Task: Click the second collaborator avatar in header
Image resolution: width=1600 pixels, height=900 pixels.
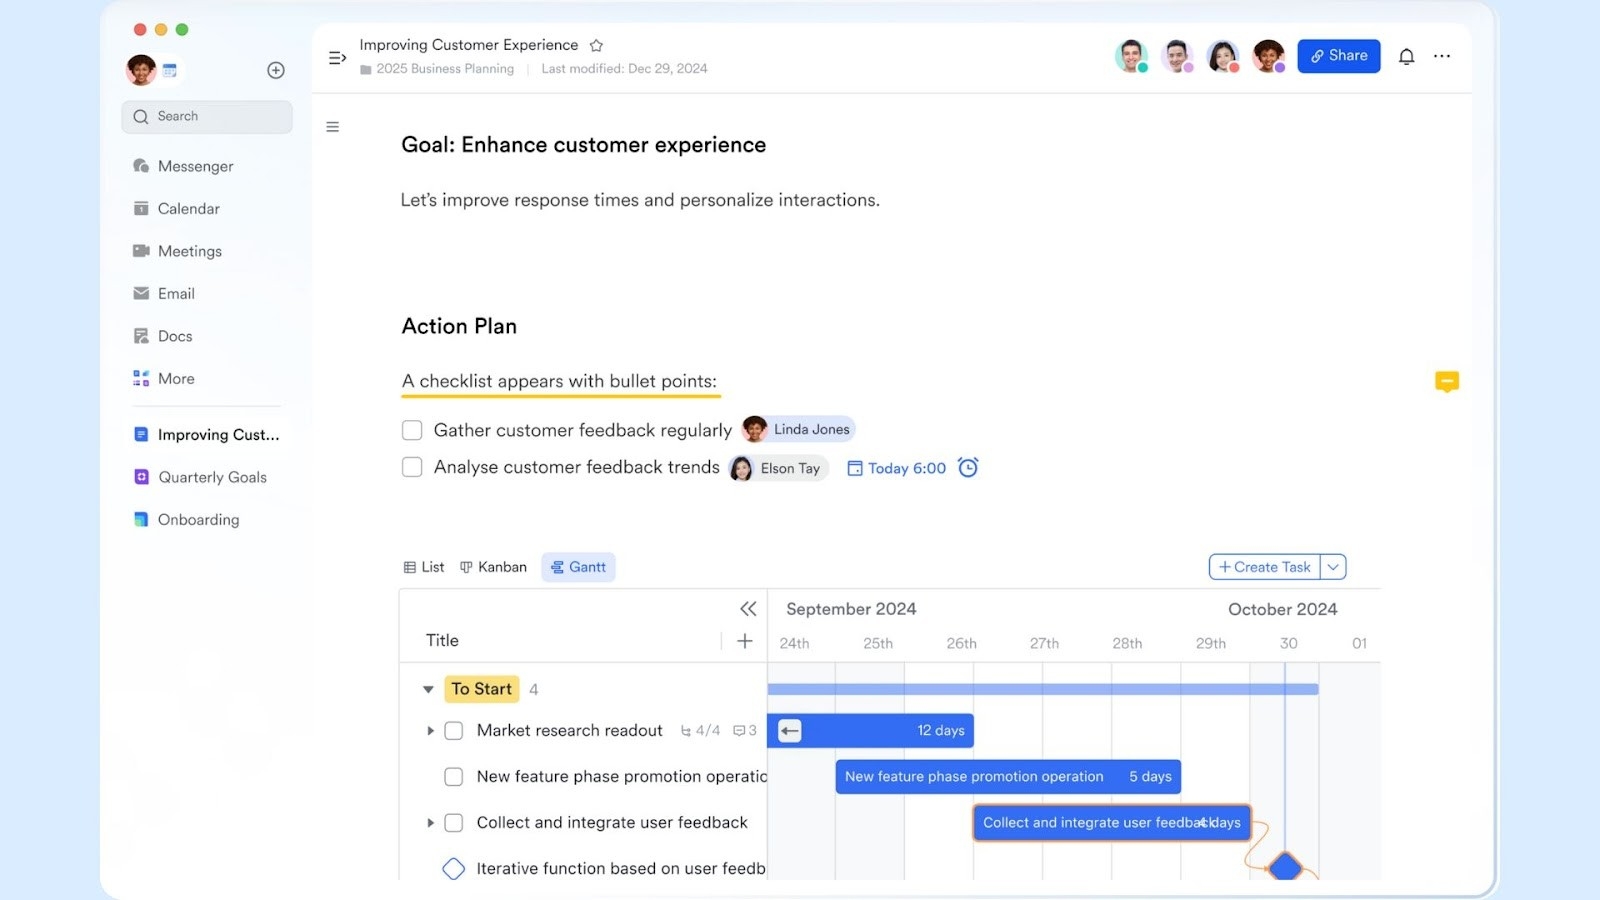Action: 1177,56
